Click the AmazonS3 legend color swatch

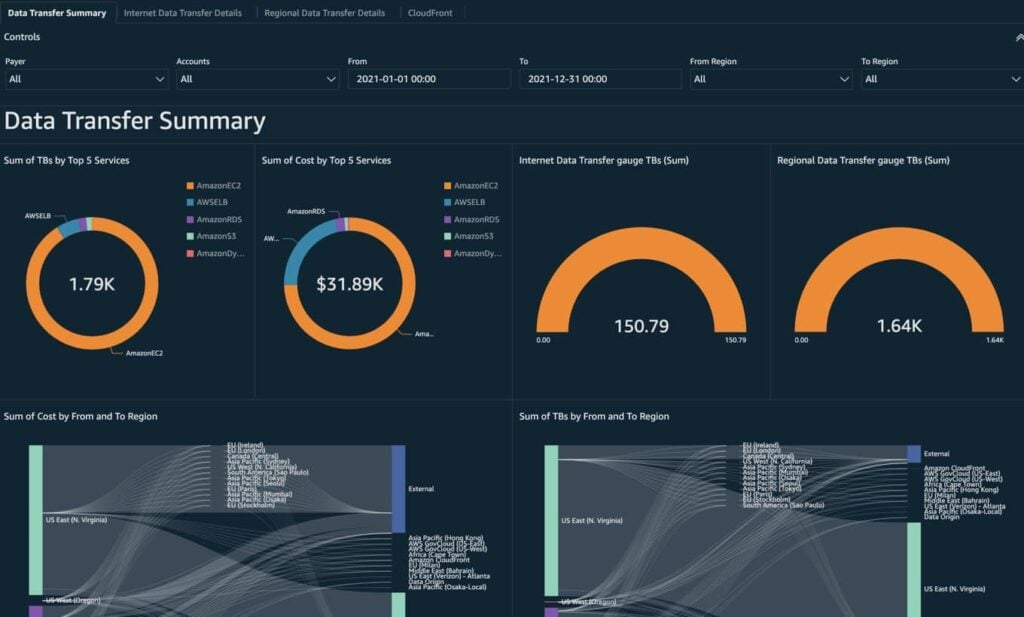tap(189, 235)
